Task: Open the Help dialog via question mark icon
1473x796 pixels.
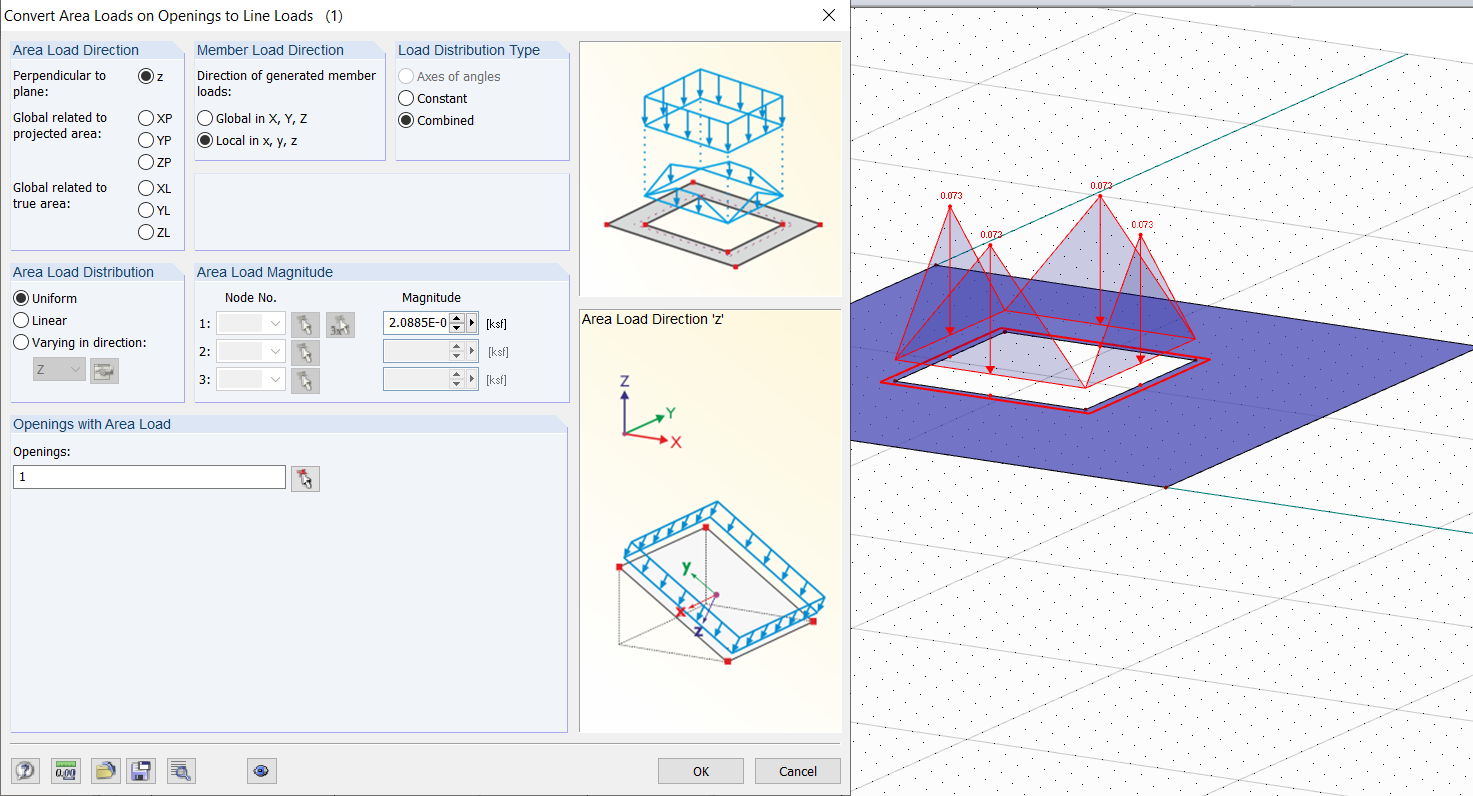Action: [25, 771]
